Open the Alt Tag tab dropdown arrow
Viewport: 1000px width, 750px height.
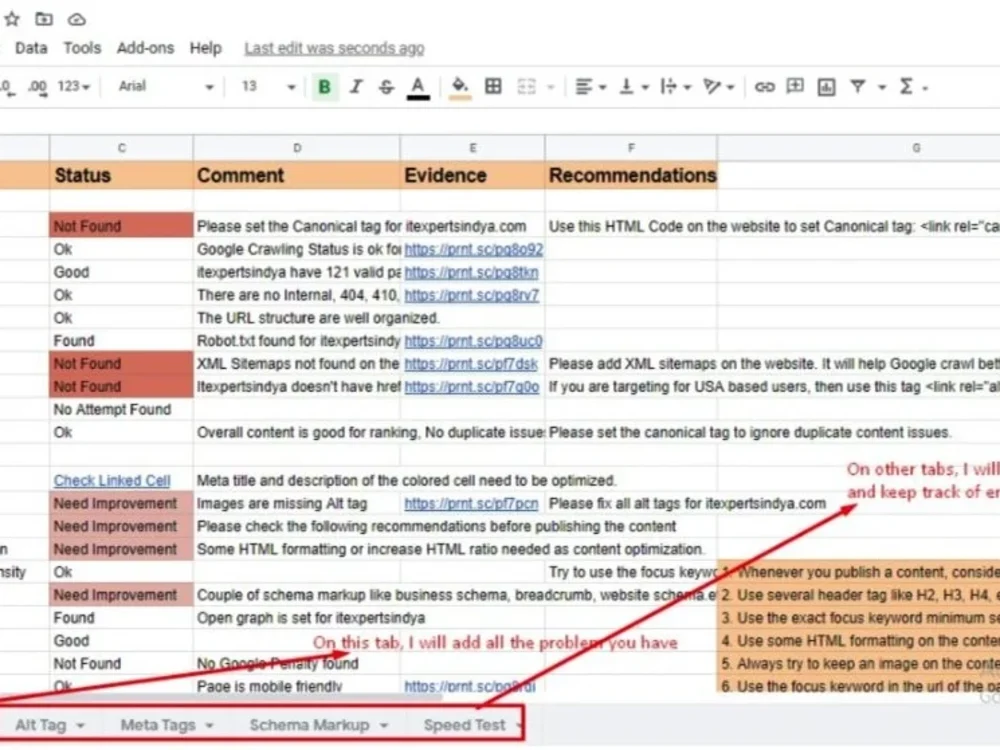(80, 726)
